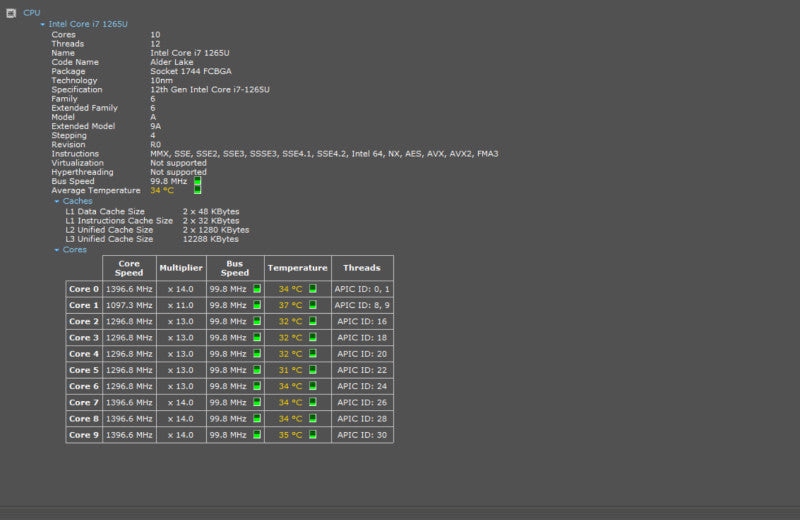Click Core 7 temperature graph icon
The height and width of the screenshot is (520, 800).
tap(313, 402)
